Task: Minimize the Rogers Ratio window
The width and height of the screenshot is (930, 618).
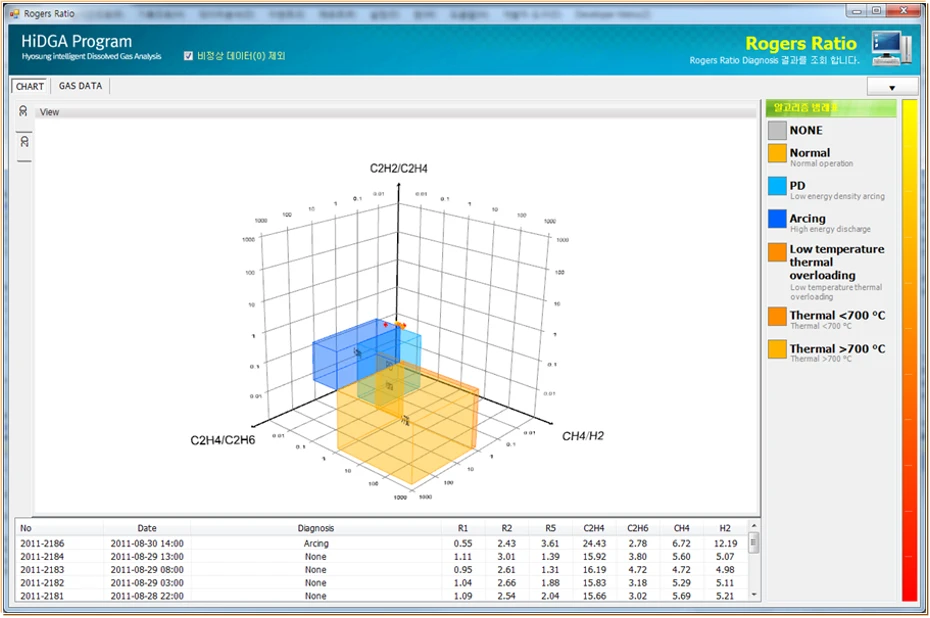Action: pyautogui.click(x=856, y=11)
